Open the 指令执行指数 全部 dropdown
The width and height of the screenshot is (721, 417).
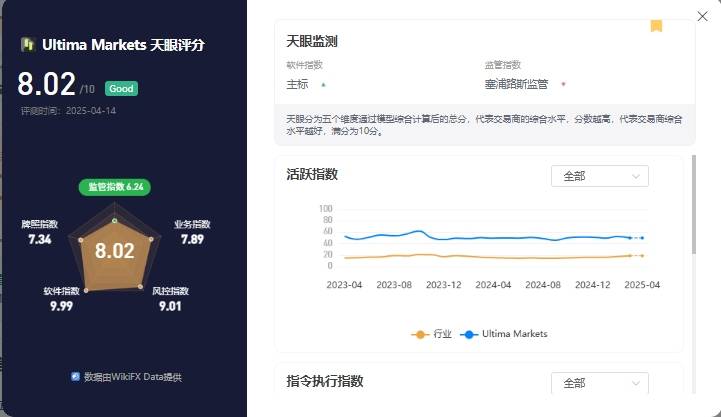(600, 383)
